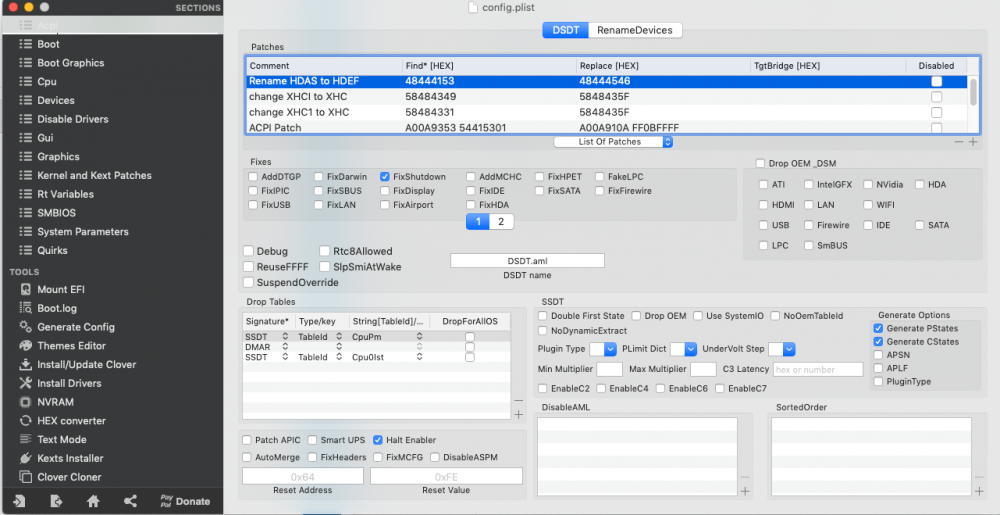Screen dimensions: 1000x515
Task: Click the config.plist document icon in title
Action: point(473,8)
